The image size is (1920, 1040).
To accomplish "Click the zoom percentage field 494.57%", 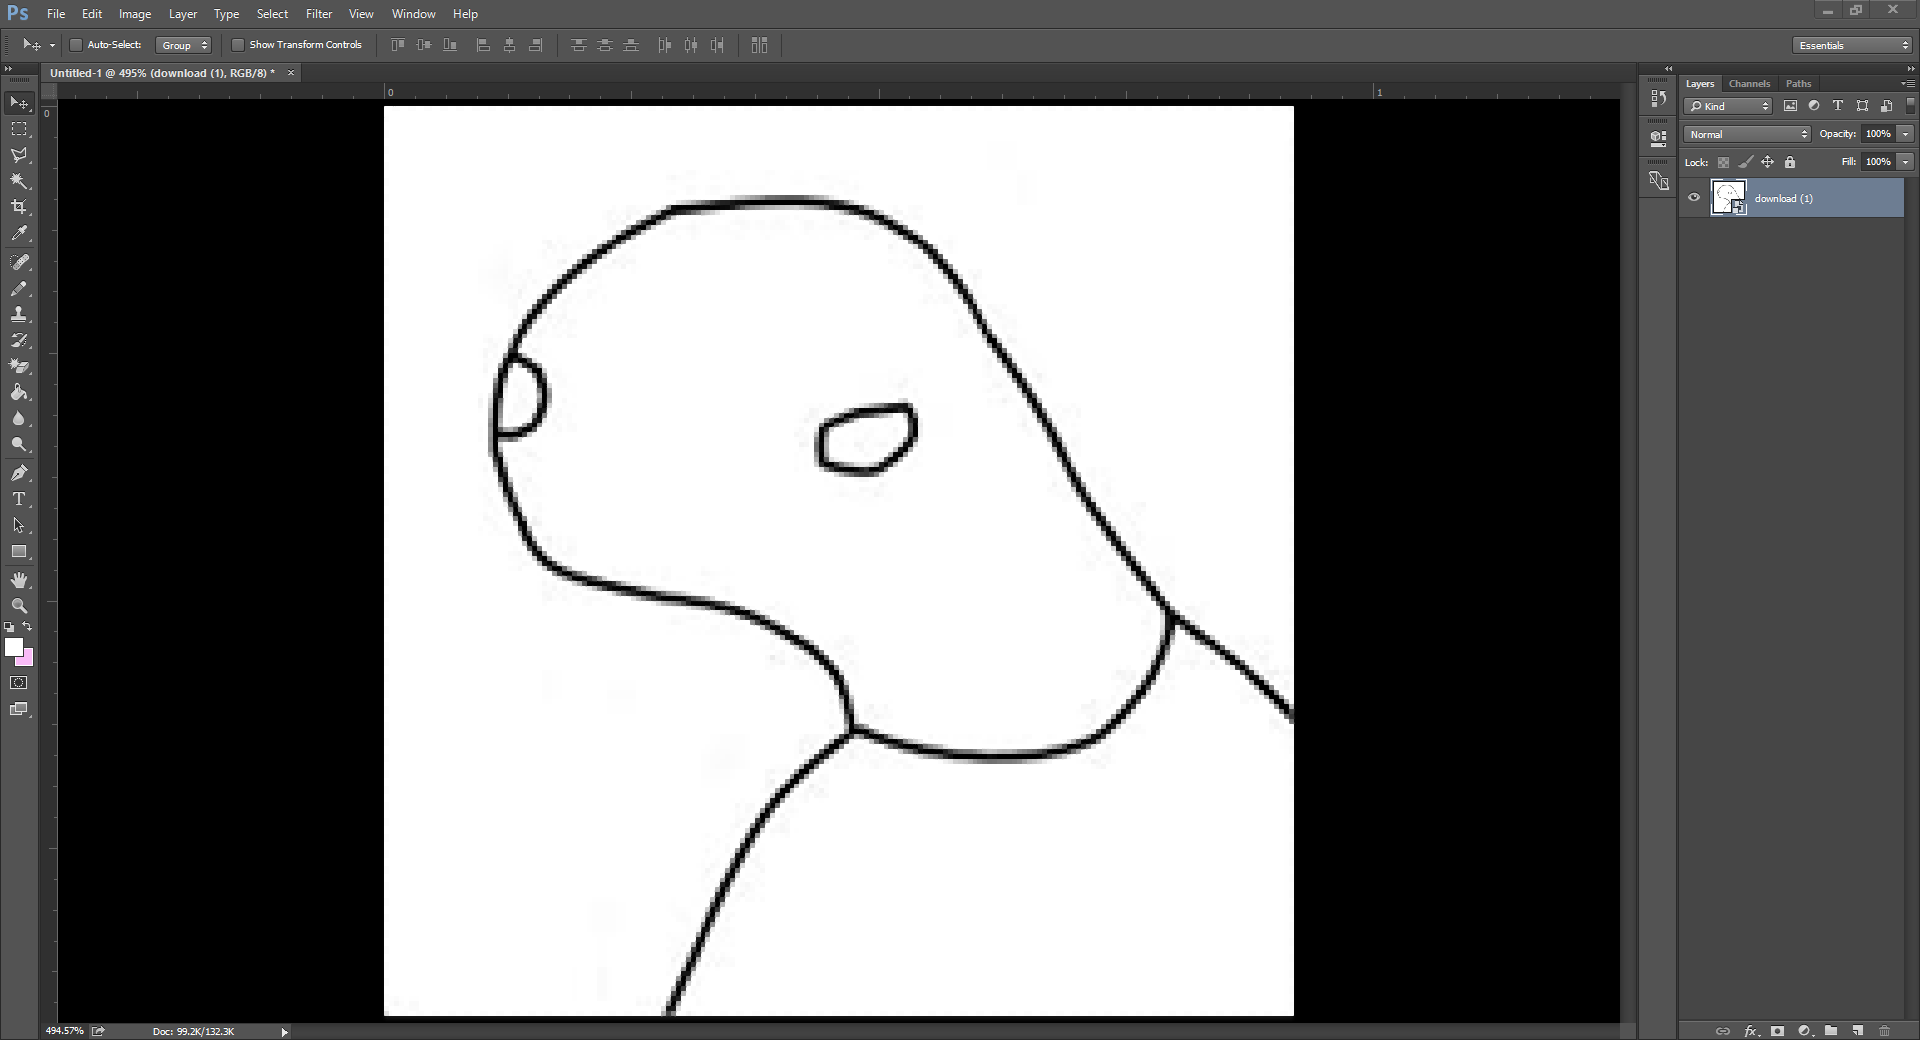I will point(65,1031).
